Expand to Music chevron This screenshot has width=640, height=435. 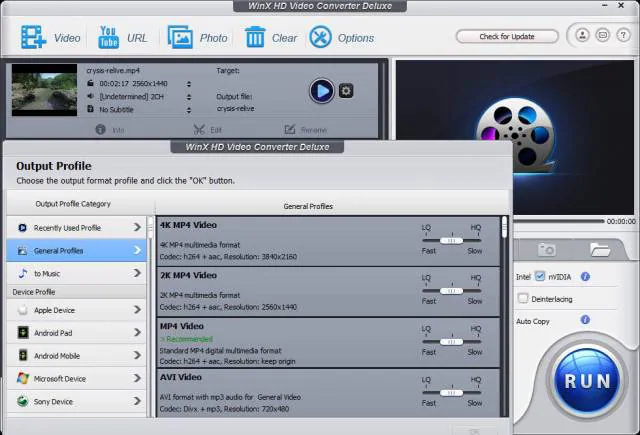click(138, 273)
